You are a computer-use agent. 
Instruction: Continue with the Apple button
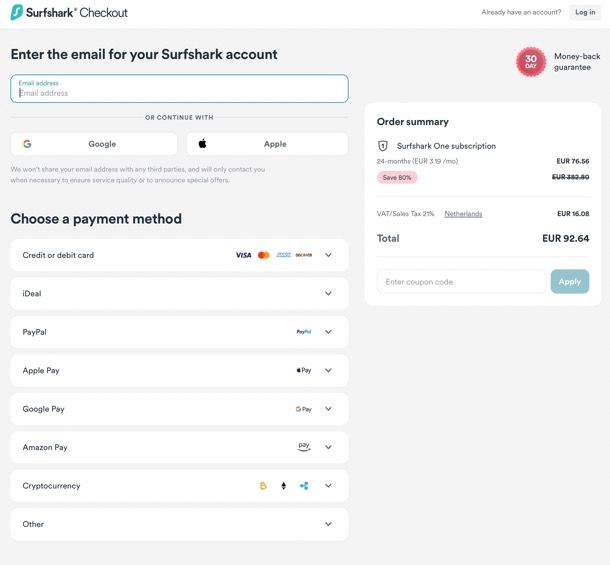[267, 144]
